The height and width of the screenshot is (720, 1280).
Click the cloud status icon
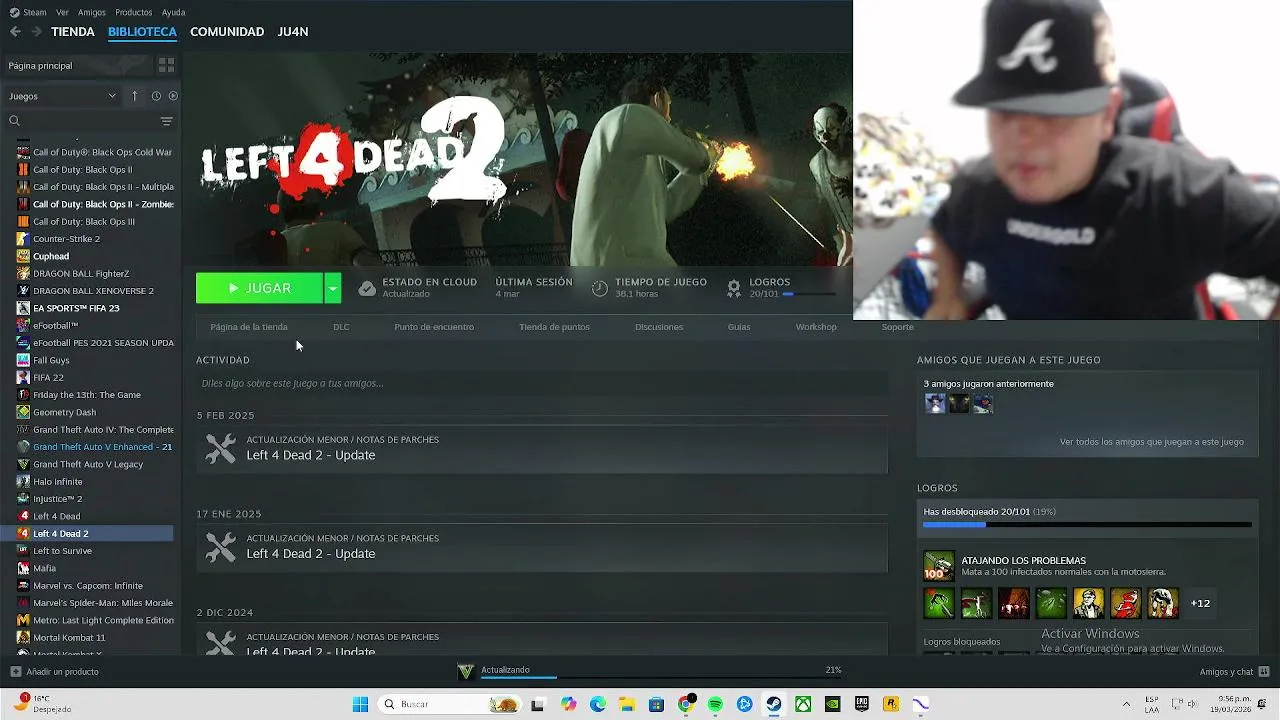[x=367, y=288]
